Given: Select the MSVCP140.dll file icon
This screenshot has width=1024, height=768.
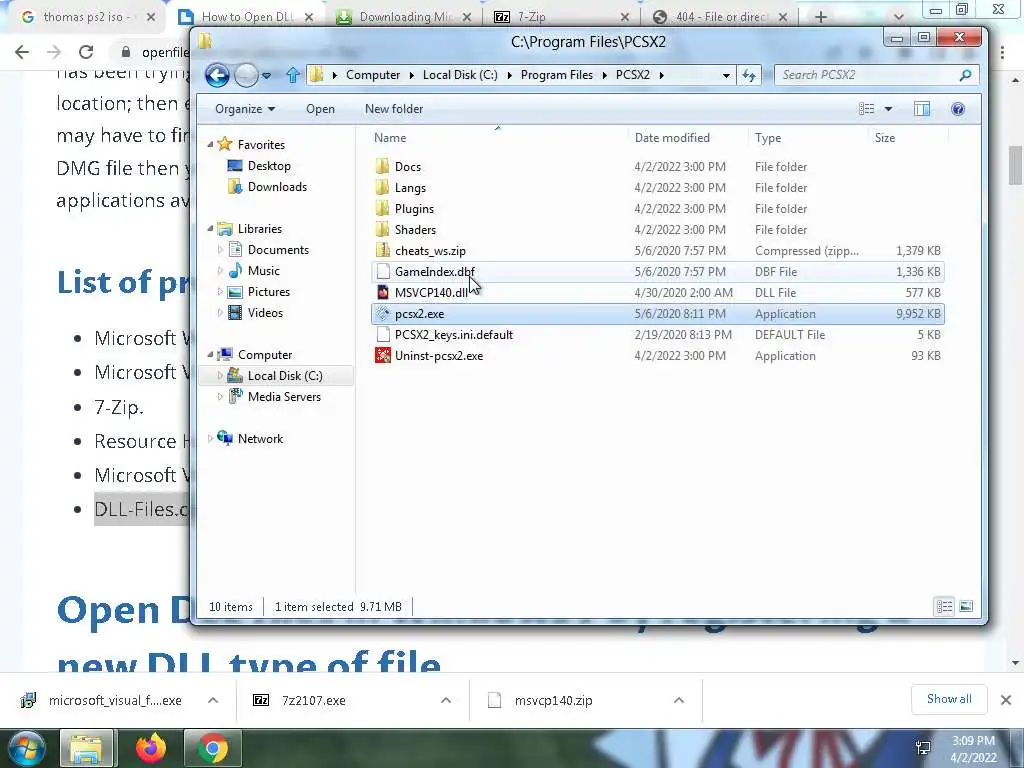Looking at the screenshot, I should coord(383,293).
